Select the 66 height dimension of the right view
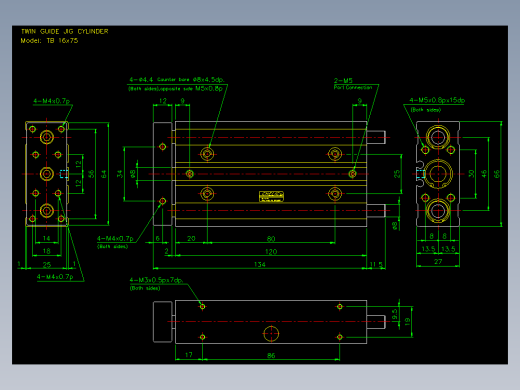 497,174
